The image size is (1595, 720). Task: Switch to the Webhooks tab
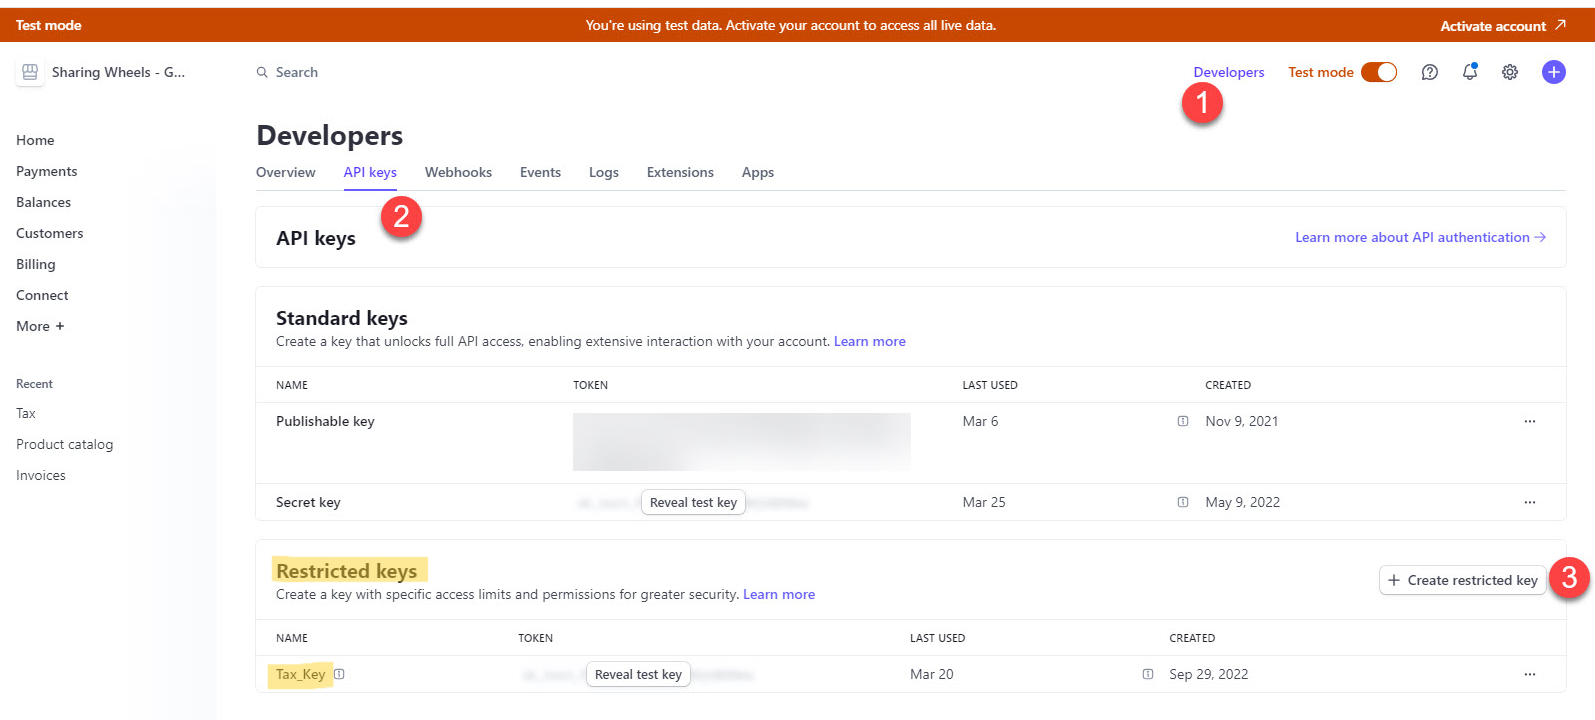458,172
